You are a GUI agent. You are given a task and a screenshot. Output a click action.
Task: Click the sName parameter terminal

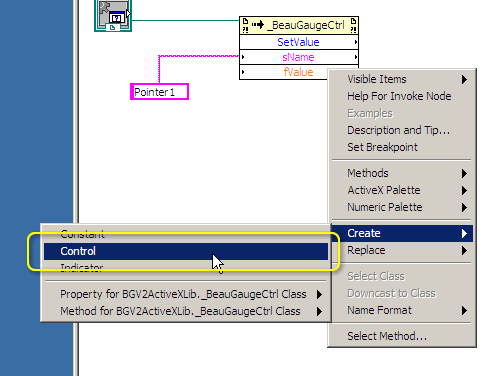tap(299, 57)
